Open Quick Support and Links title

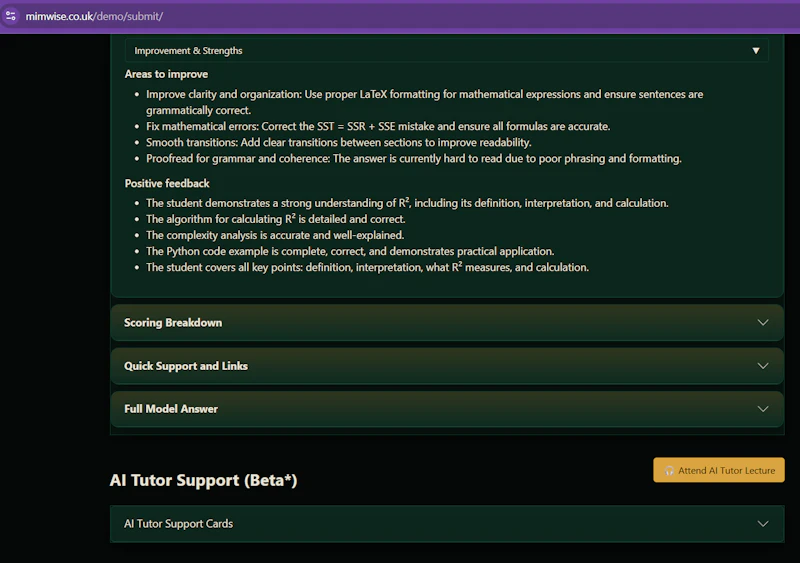[186, 366]
